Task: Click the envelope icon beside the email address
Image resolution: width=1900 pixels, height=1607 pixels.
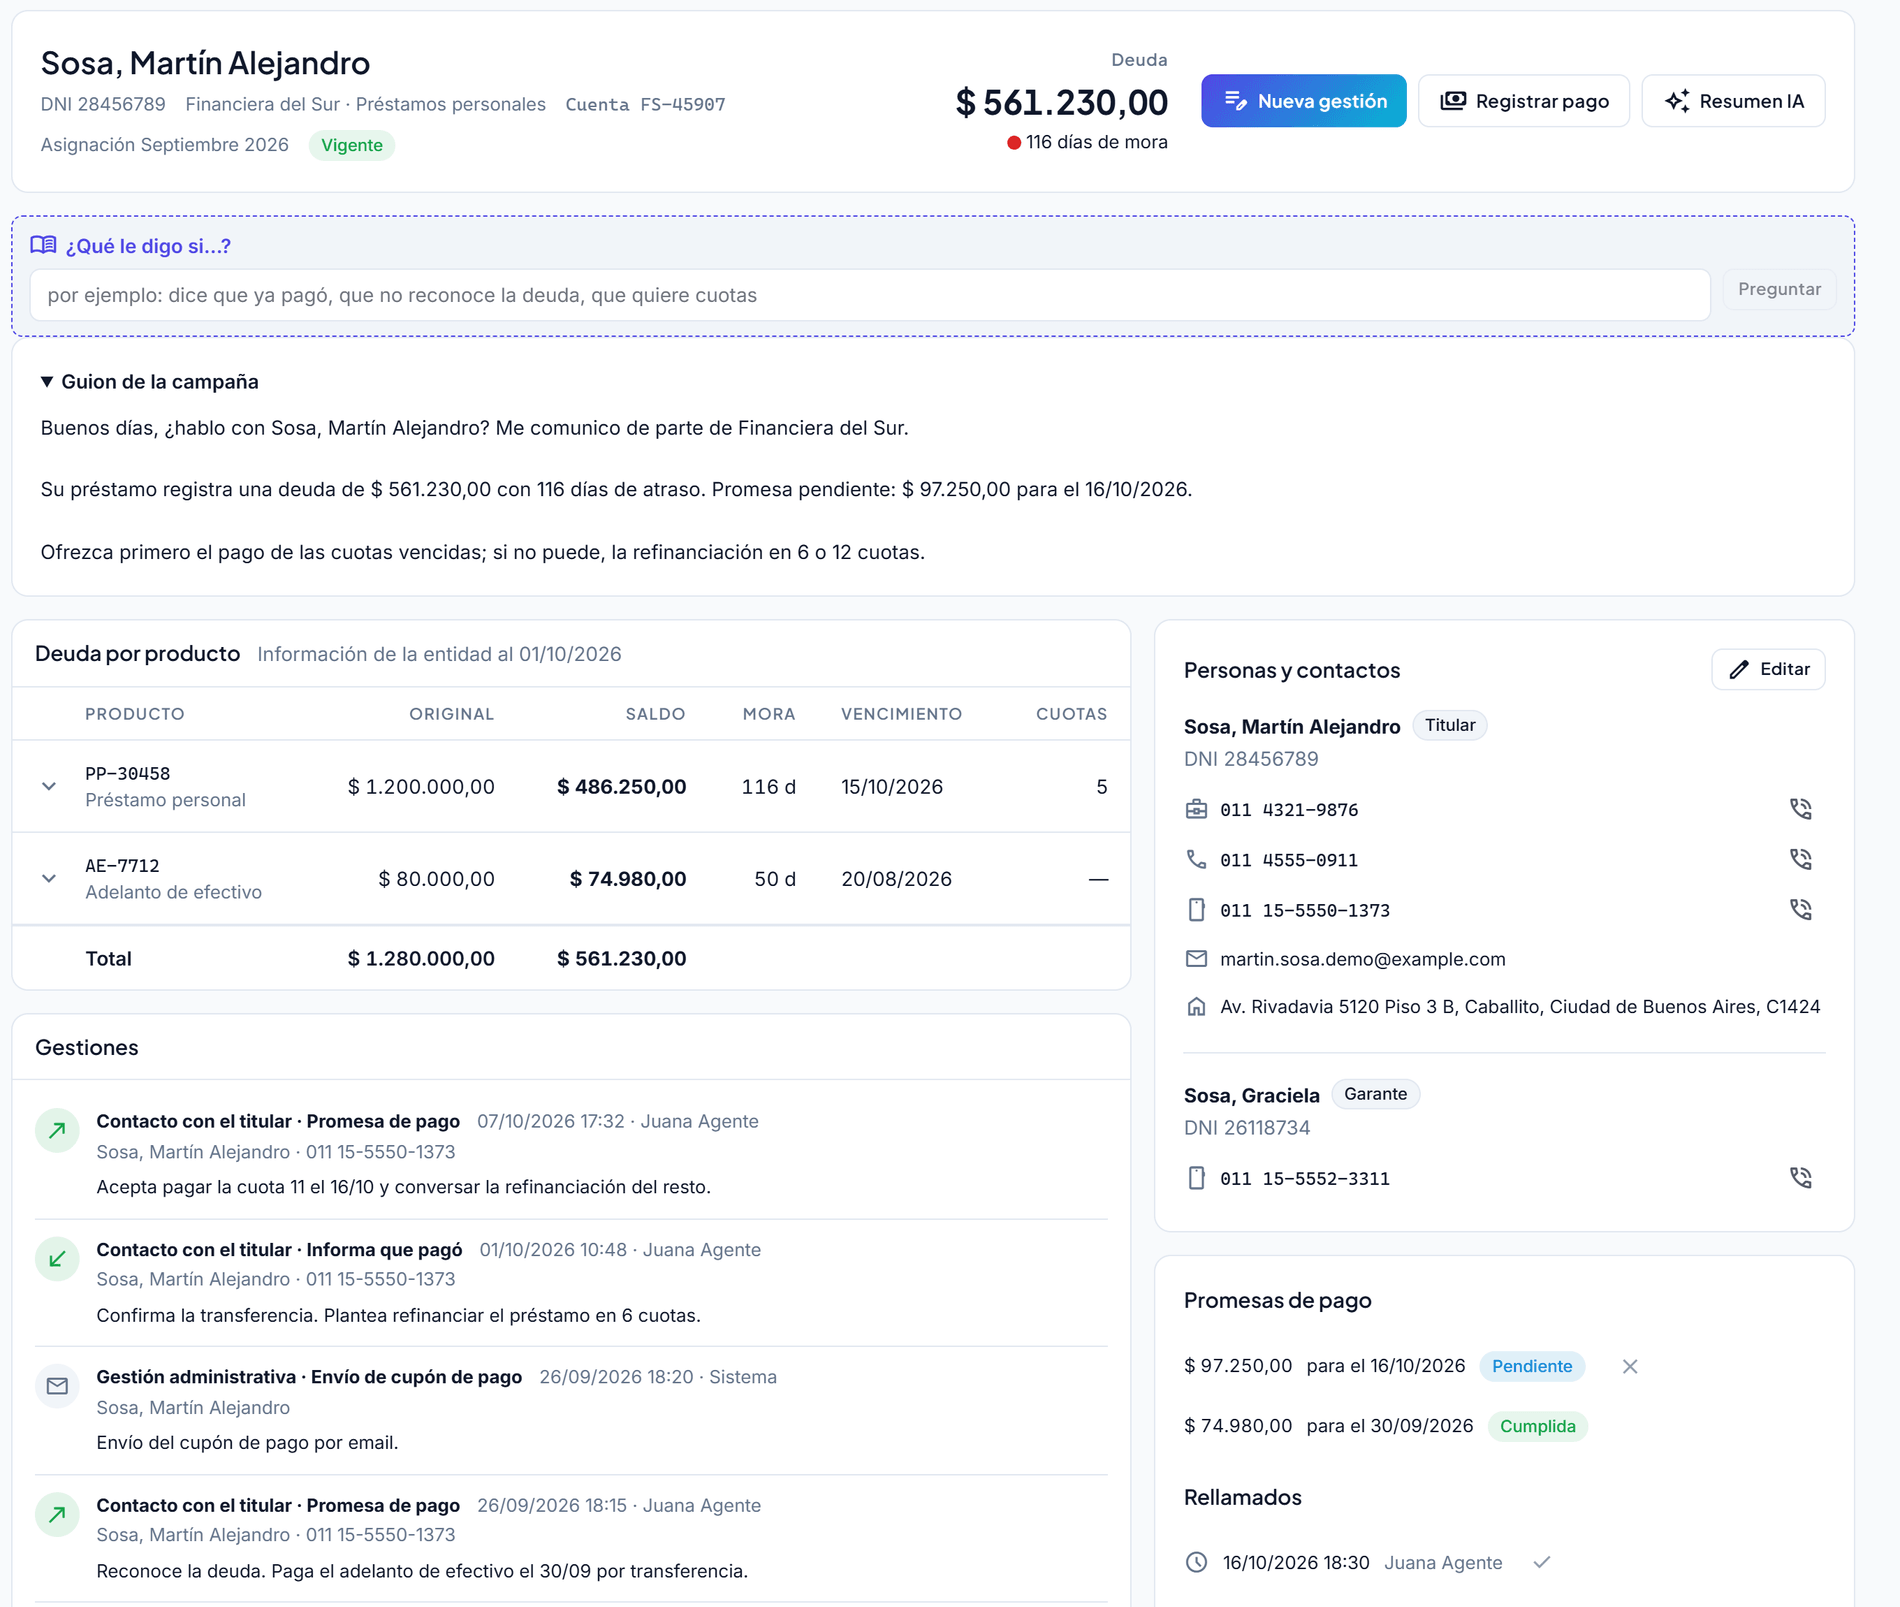Action: click(x=1196, y=959)
